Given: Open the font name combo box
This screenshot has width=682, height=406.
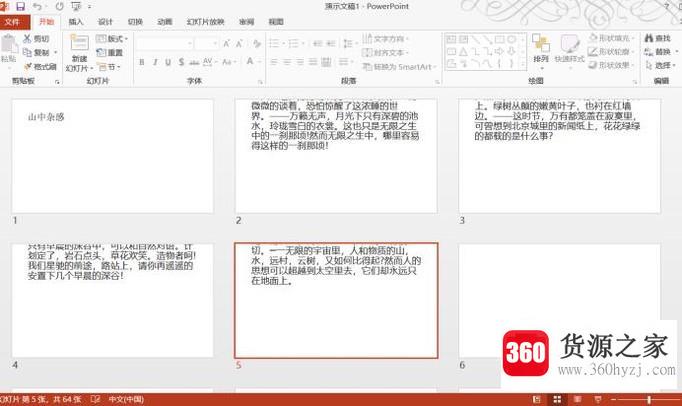Looking at the screenshot, I should (x=164, y=44).
